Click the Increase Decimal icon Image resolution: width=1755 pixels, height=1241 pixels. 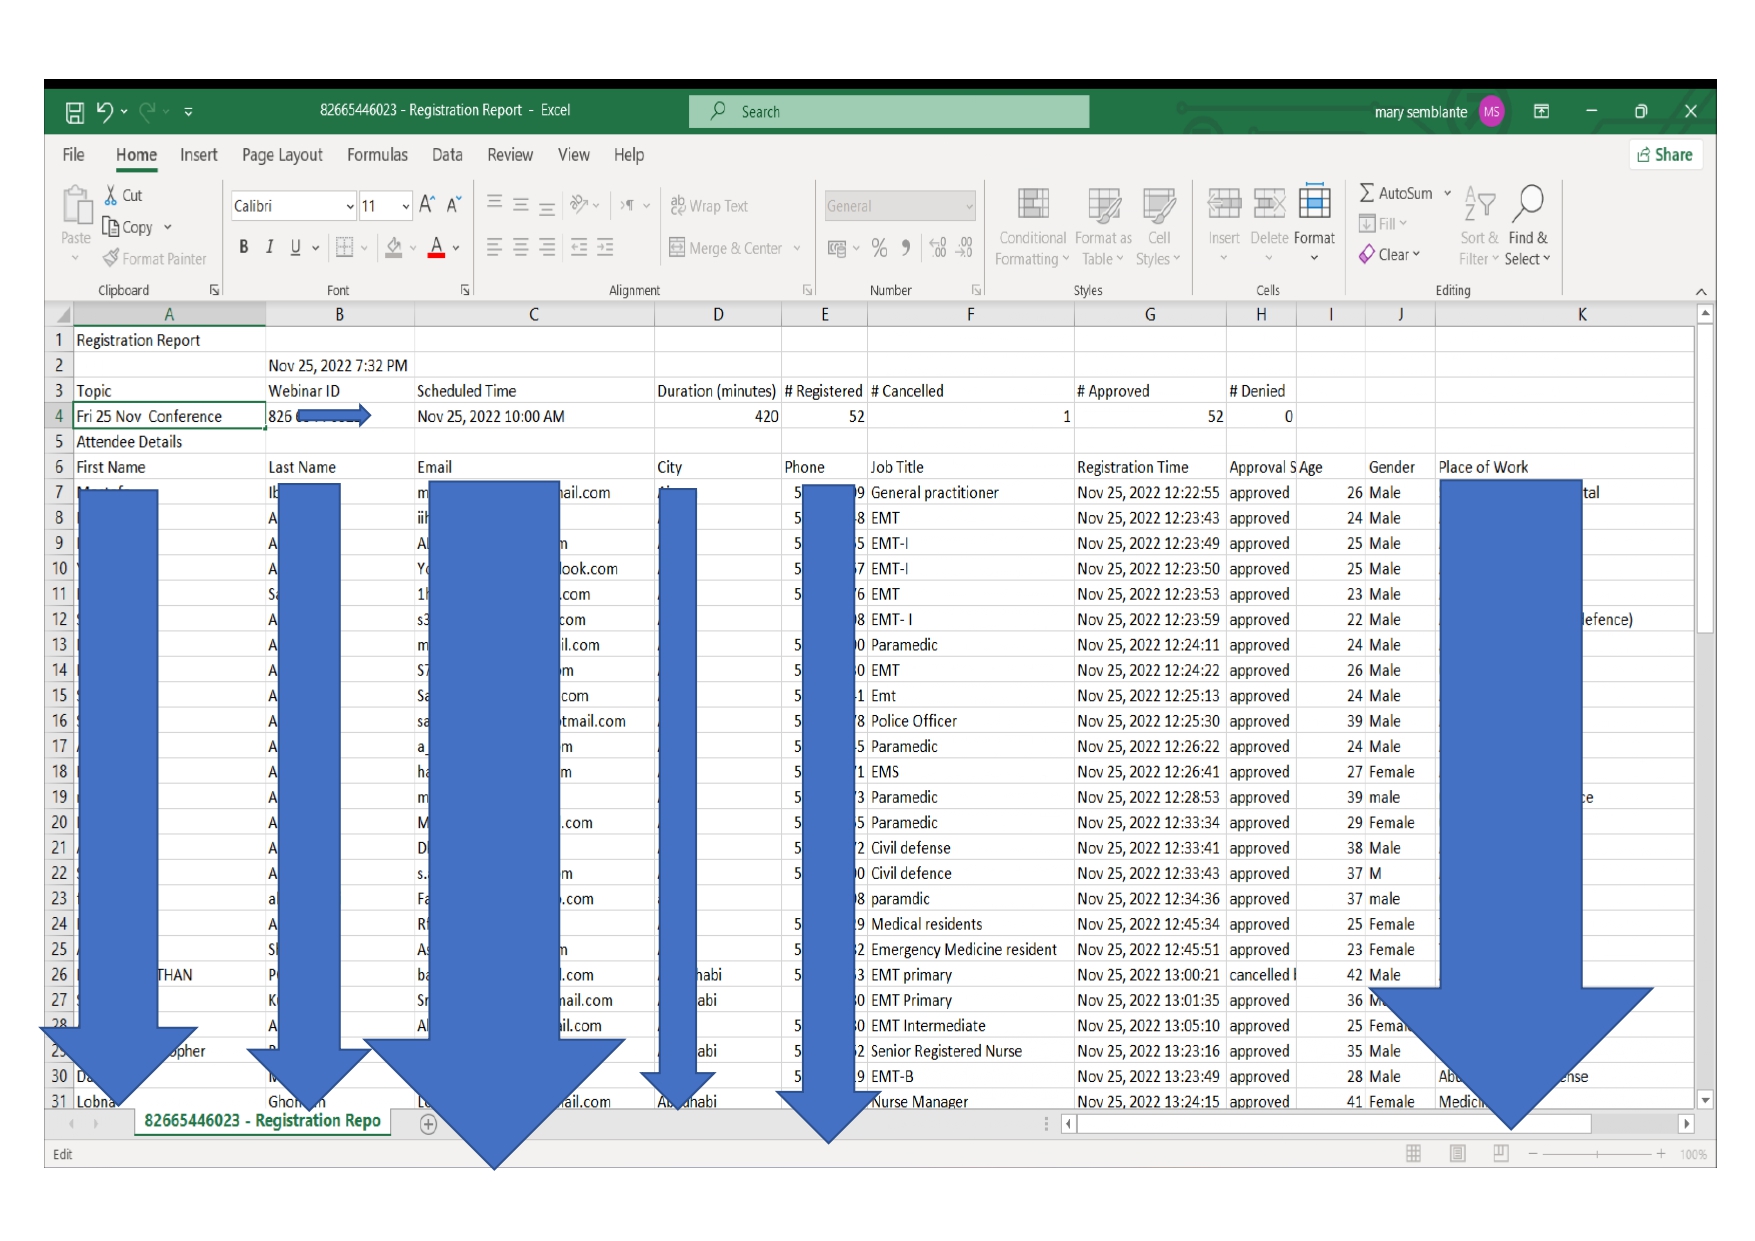pyautogui.click(x=938, y=248)
